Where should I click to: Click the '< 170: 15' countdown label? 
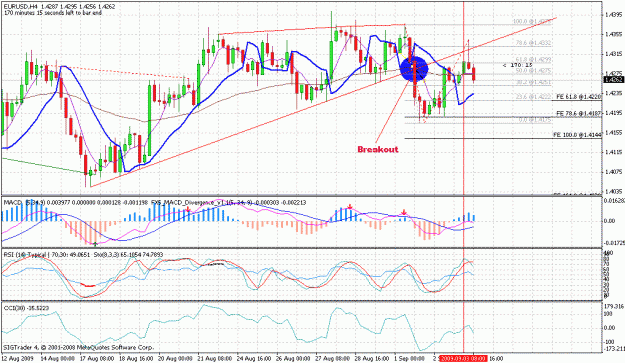(x=517, y=65)
